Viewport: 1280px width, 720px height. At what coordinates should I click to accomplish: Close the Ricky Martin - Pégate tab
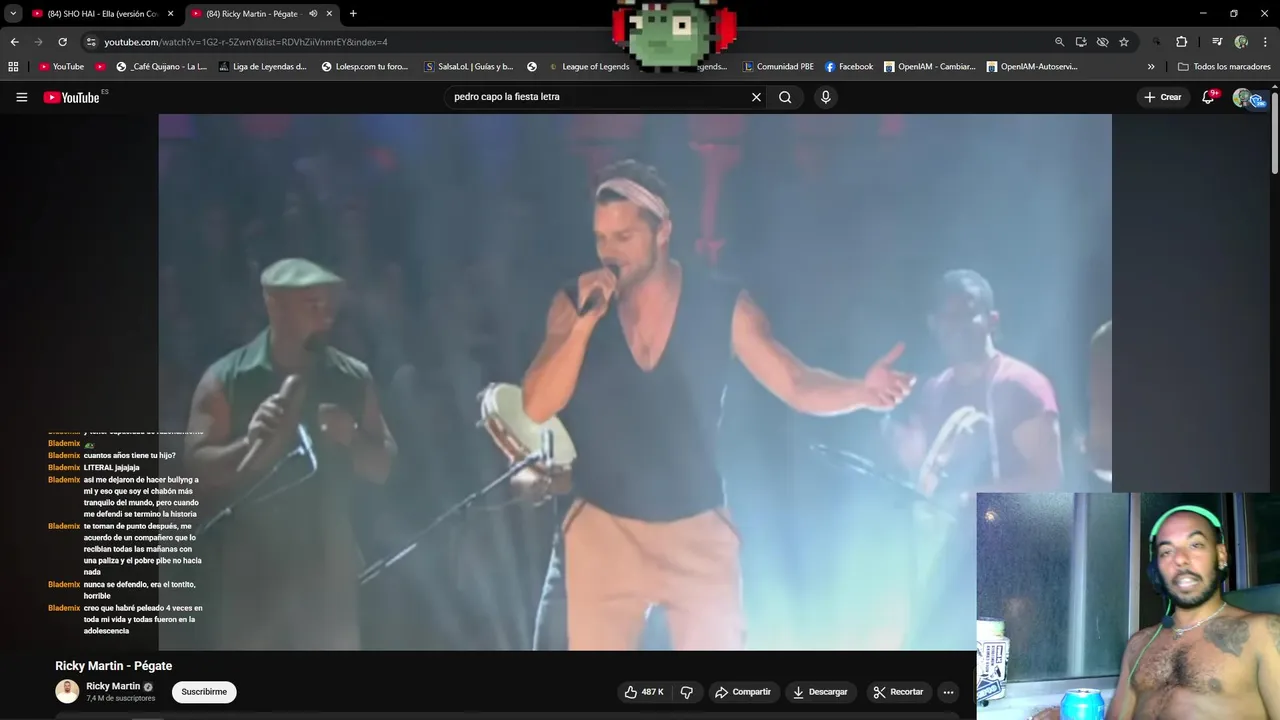[x=329, y=14]
